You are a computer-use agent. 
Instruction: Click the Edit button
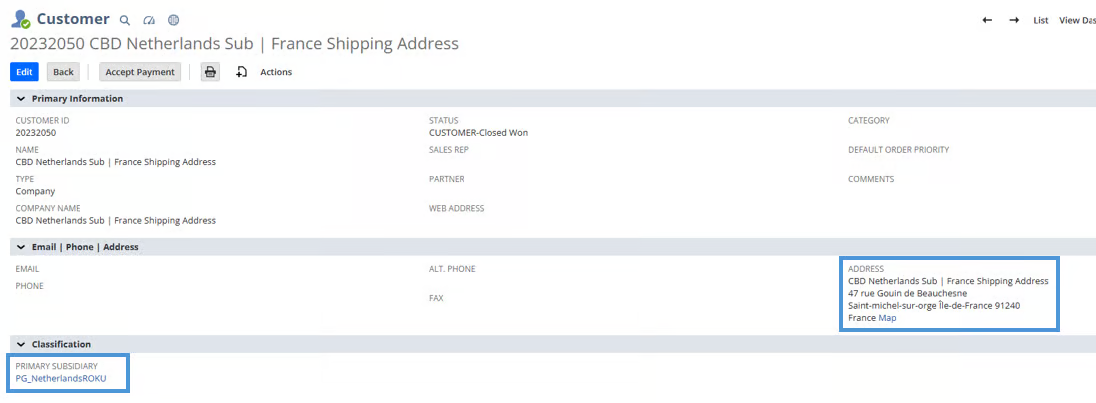[24, 72]
